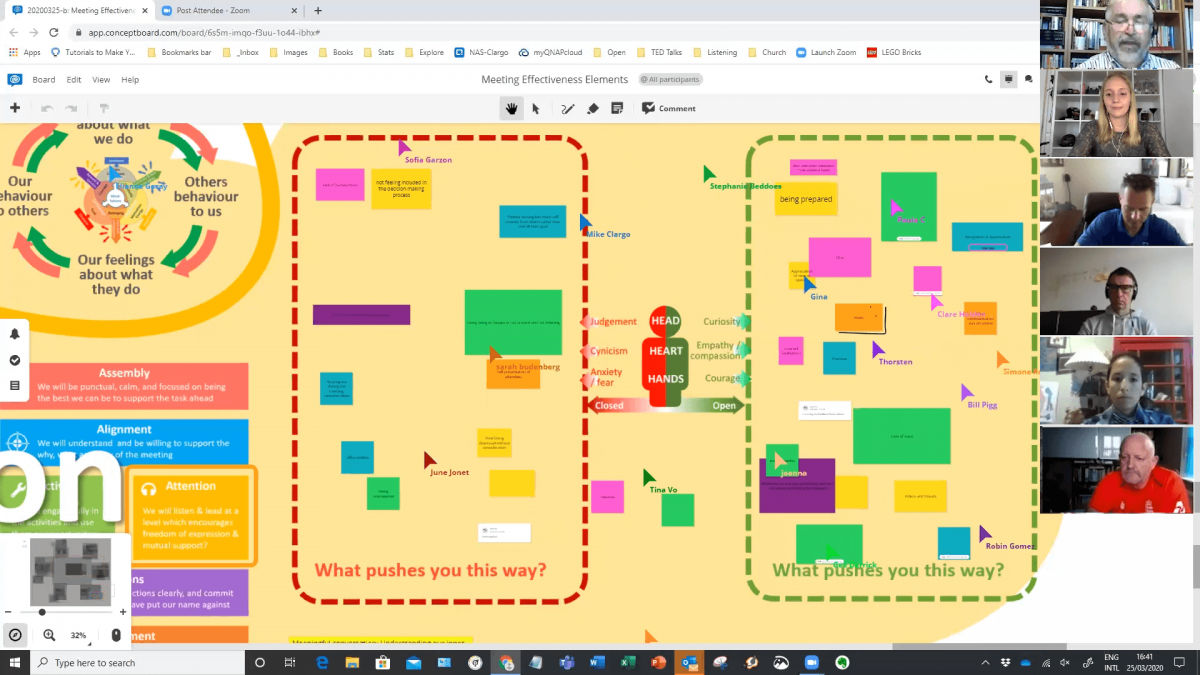The image size is (1200, 675).
Task: Open the LEGO Bricks bookmark
Action: (x=892, y=52)
